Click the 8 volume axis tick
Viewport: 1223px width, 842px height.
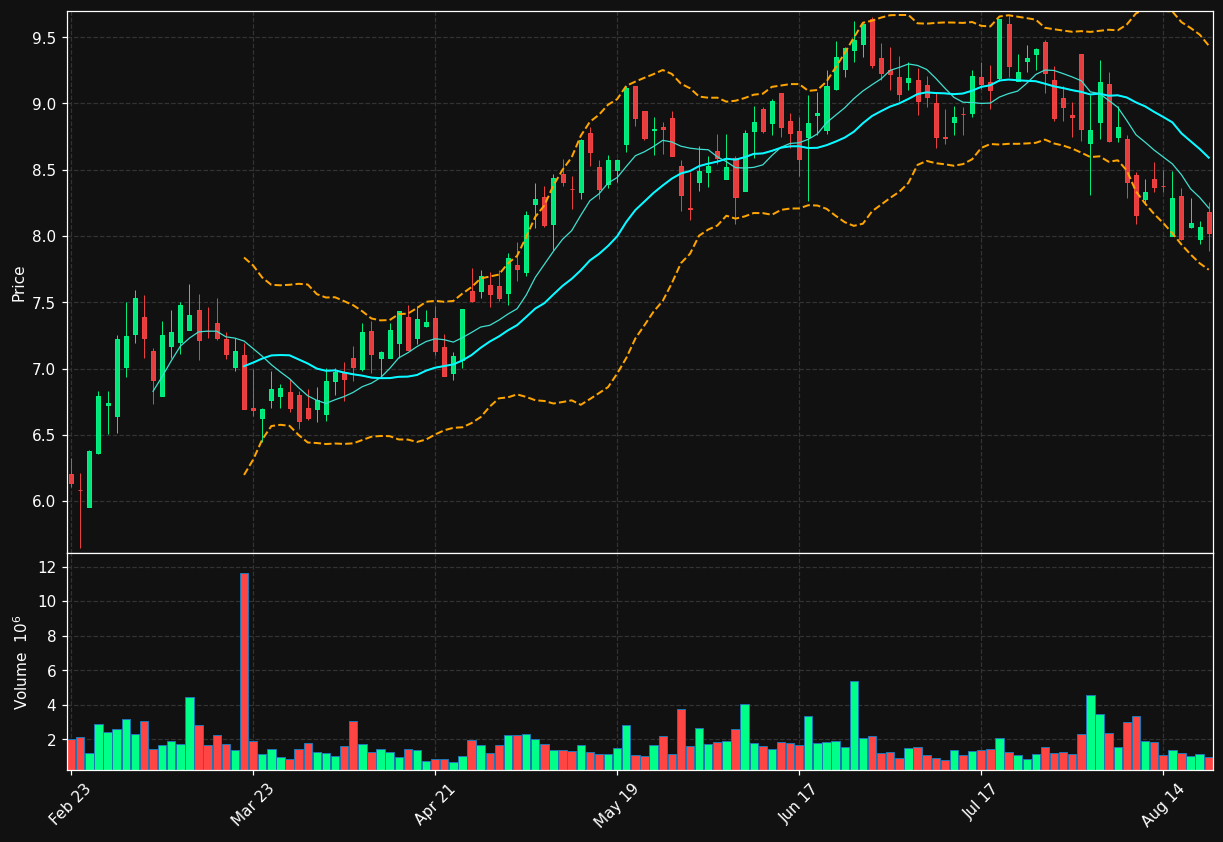[52, 636]
